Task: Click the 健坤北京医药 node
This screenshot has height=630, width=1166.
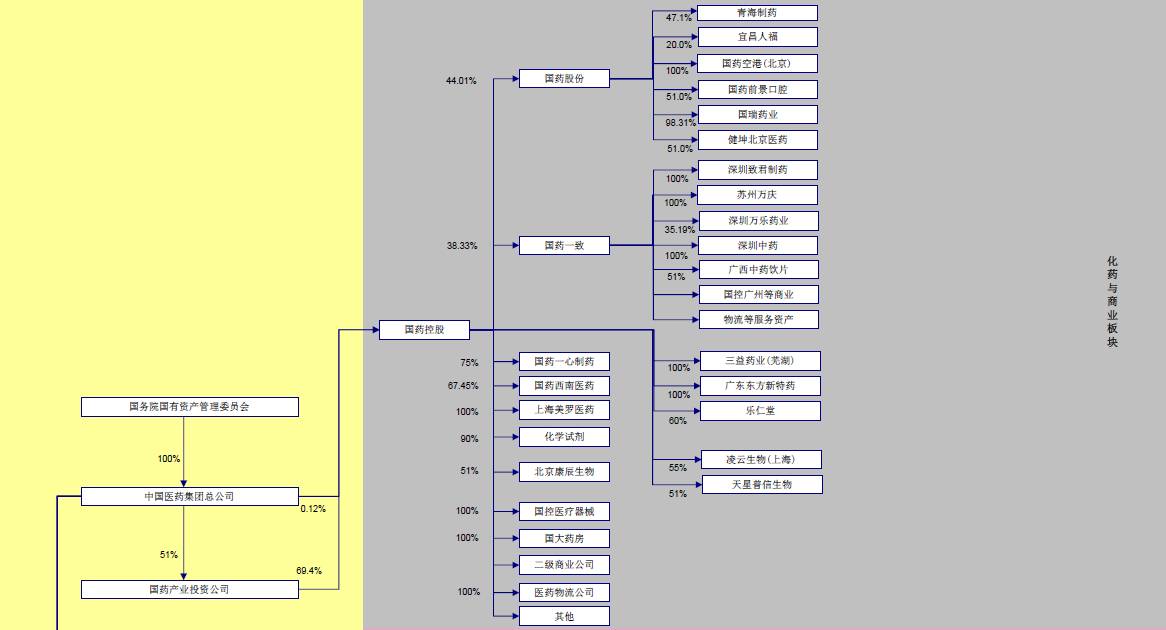Action: click(757, 140)
